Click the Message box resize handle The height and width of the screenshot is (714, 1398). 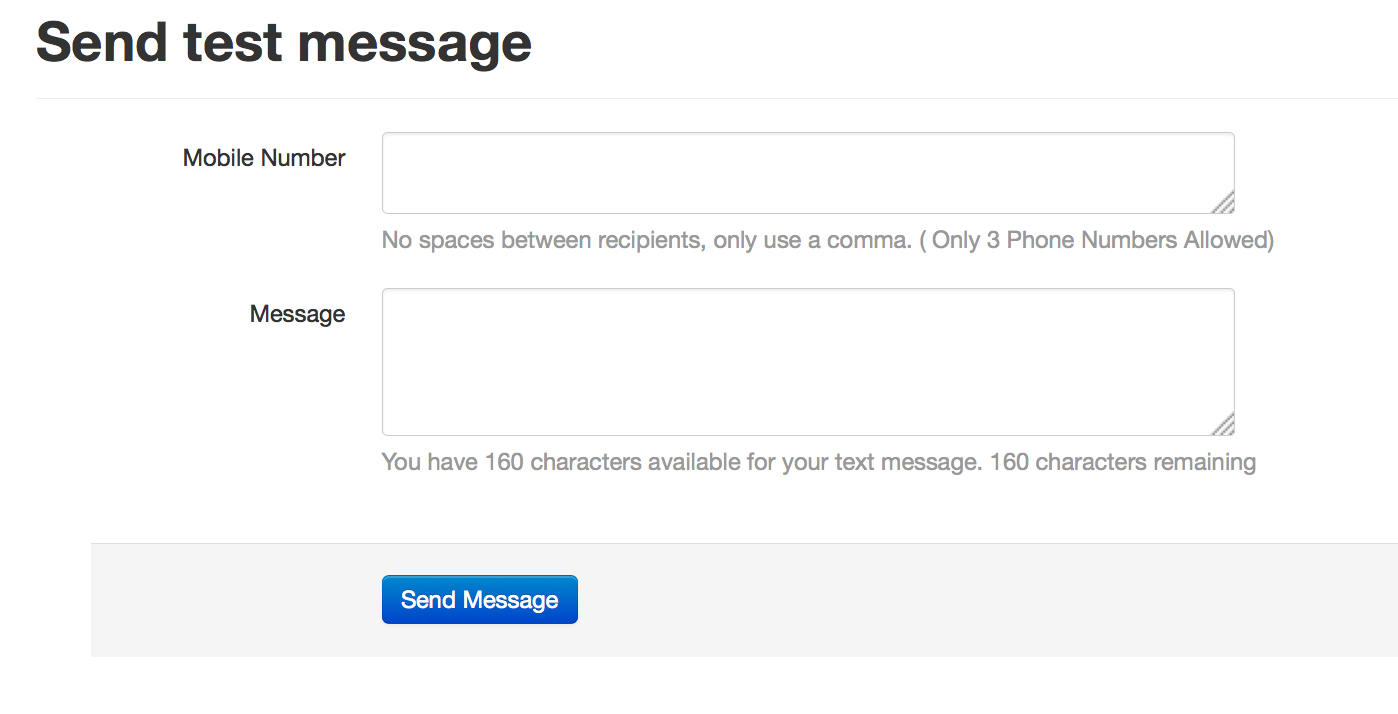point(1224,425)
